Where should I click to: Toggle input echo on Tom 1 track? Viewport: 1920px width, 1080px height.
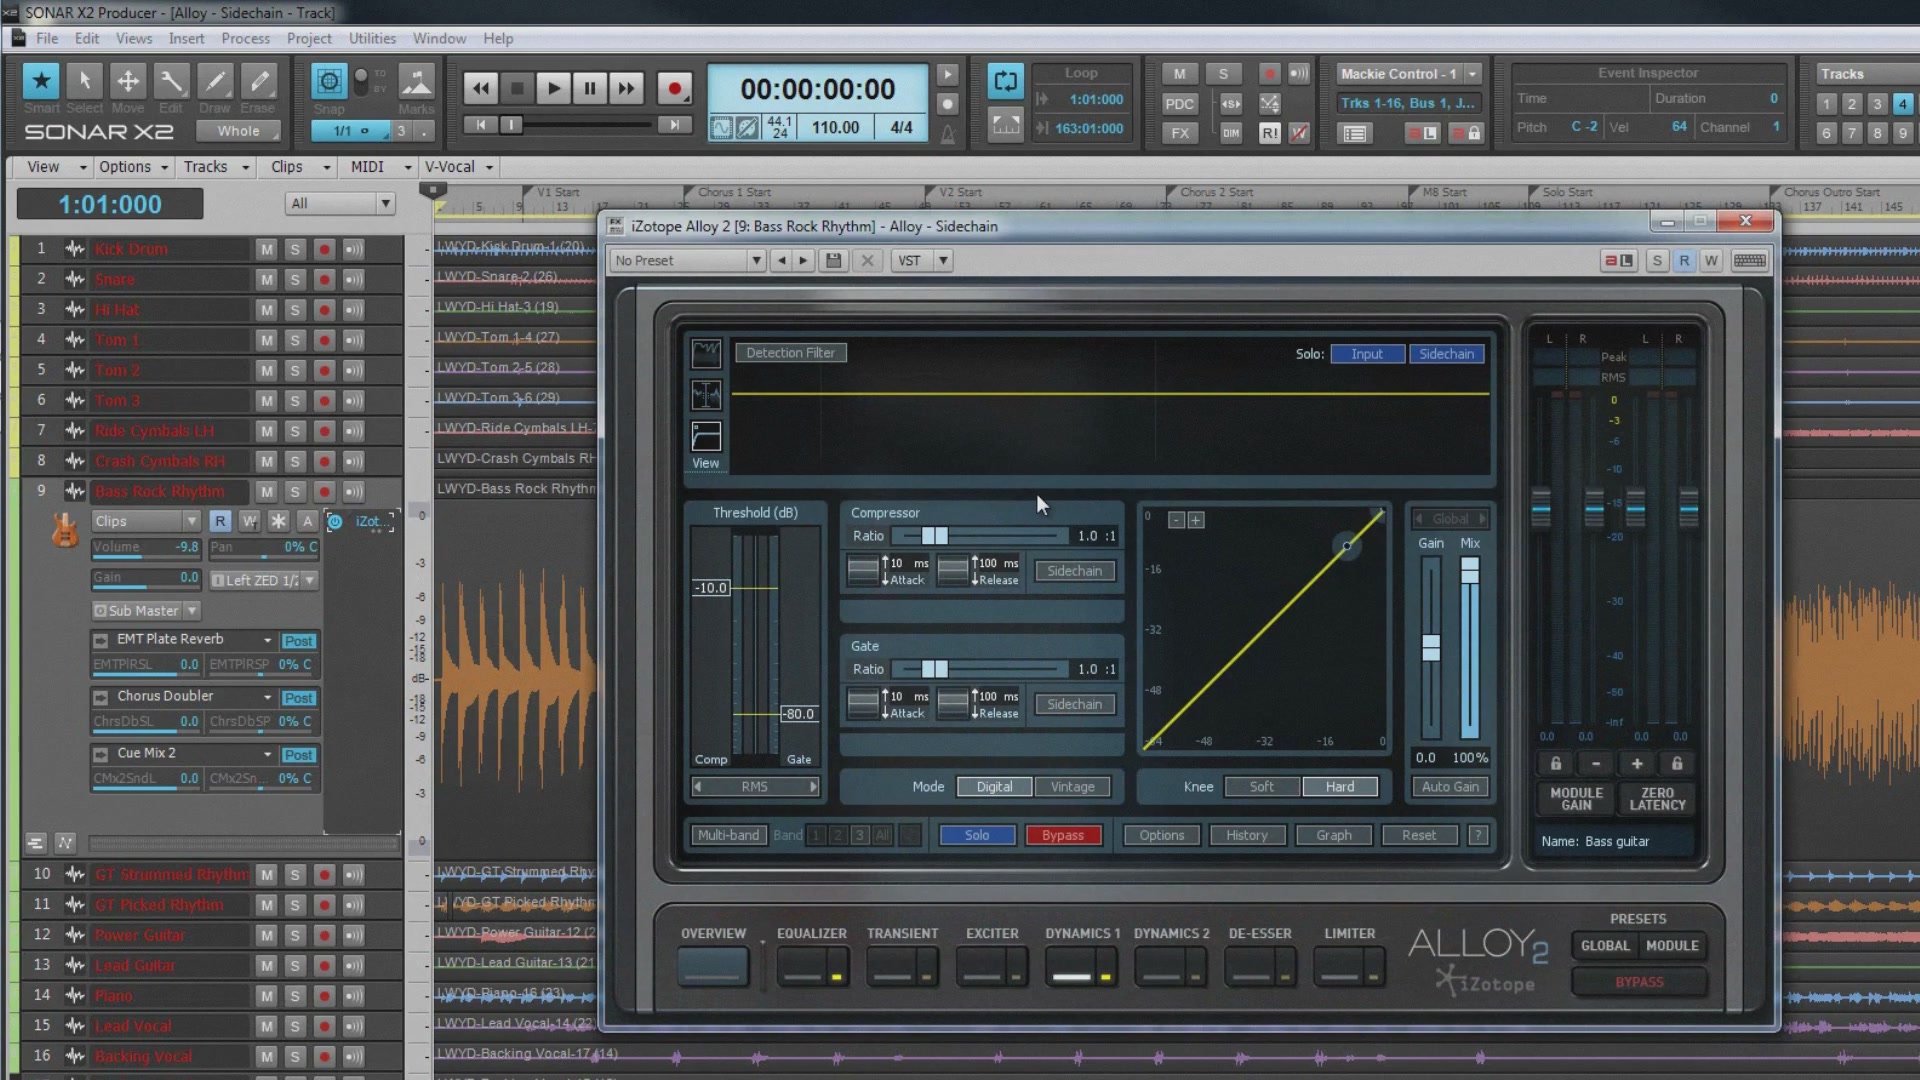coord(354,340)
